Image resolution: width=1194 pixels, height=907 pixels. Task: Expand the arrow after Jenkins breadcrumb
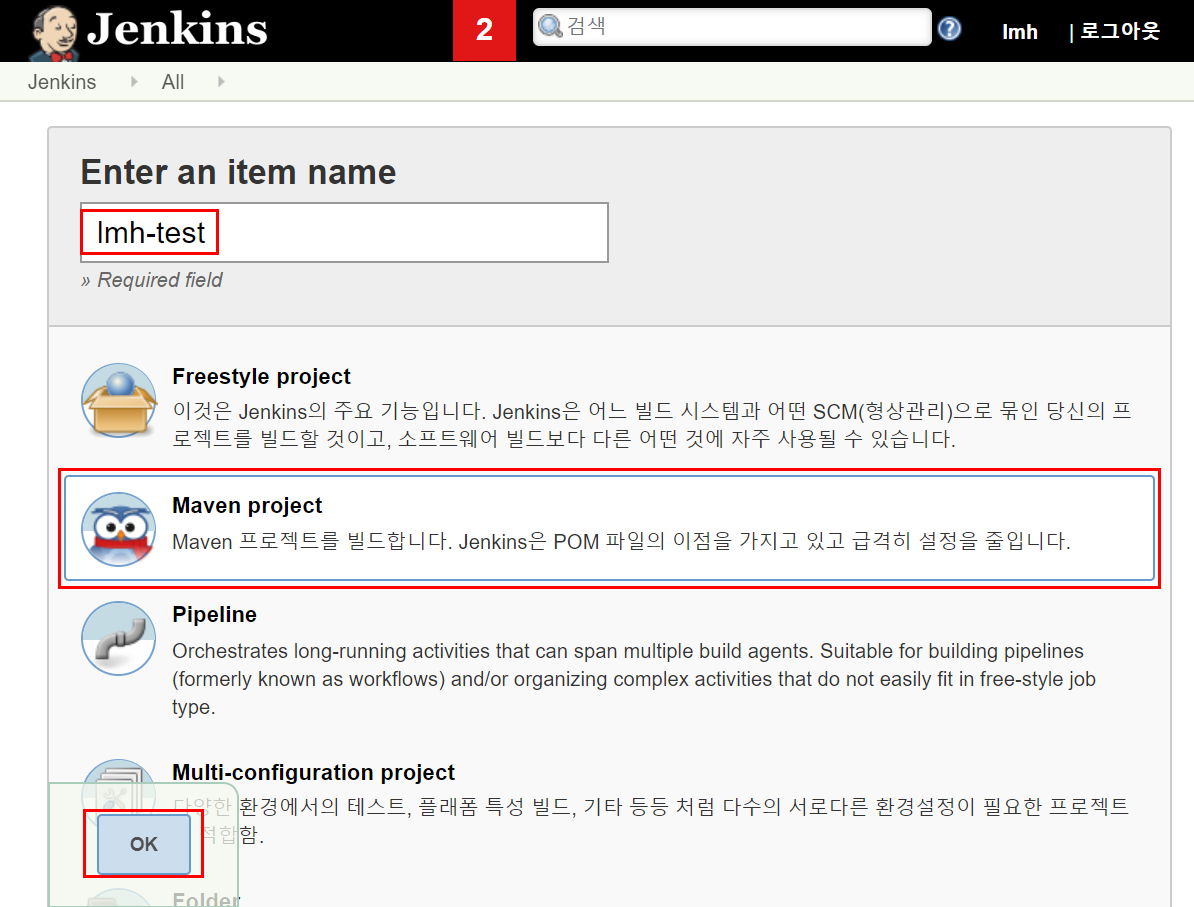pyautogui.click(x=134, y=81)
